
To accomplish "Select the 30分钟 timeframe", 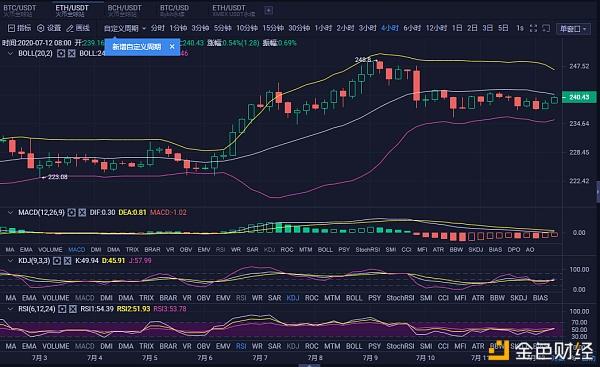I will [x=299, y=28].
